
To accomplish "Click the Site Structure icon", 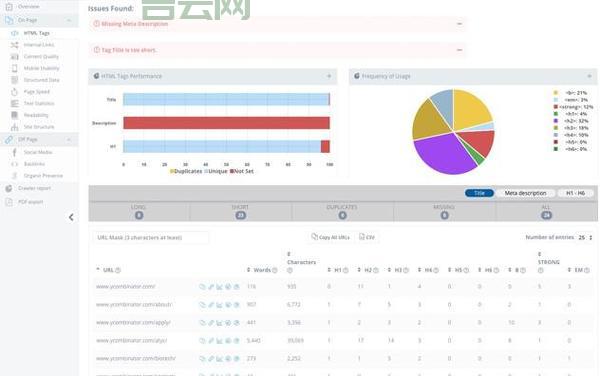I will [x=14, y=127].
